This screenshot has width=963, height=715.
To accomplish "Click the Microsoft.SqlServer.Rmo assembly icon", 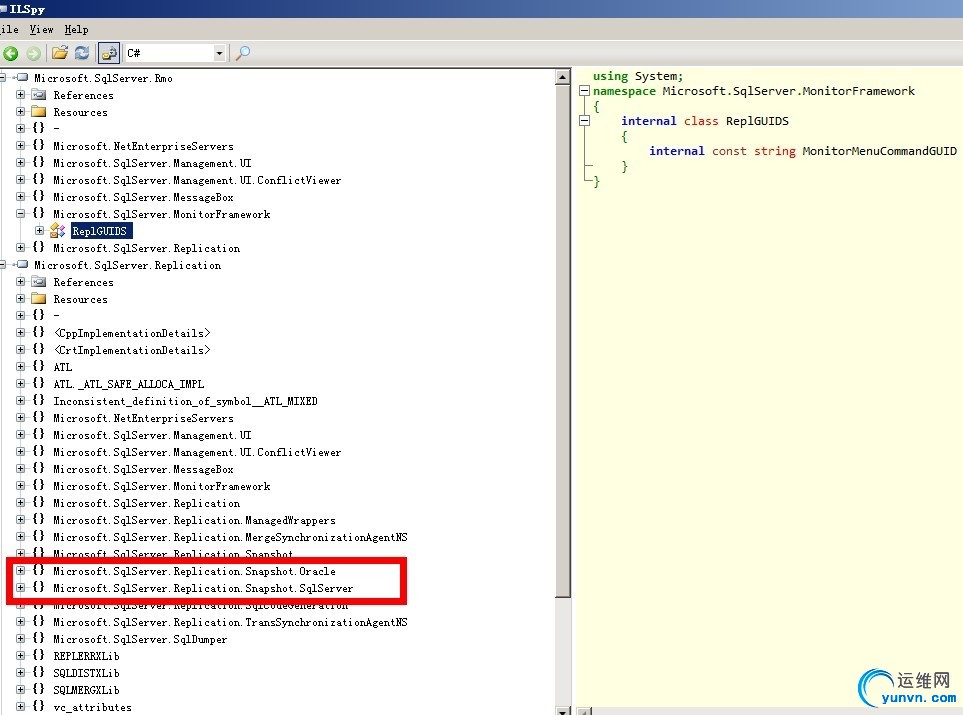I will (21, 78).
